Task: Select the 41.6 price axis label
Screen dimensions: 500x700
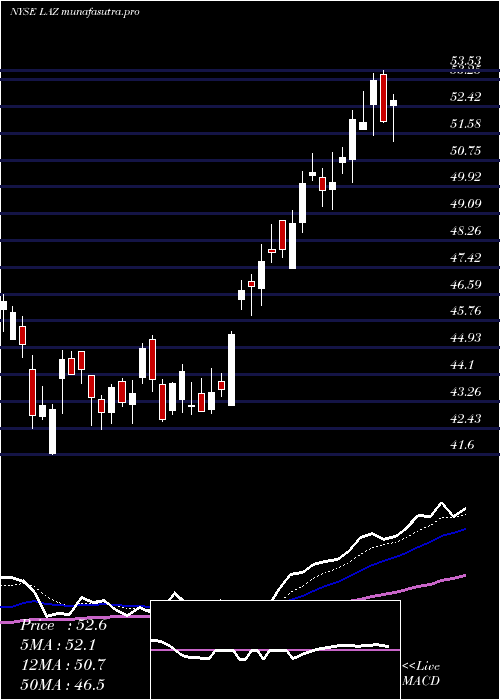Action: [x=462, y=445]
